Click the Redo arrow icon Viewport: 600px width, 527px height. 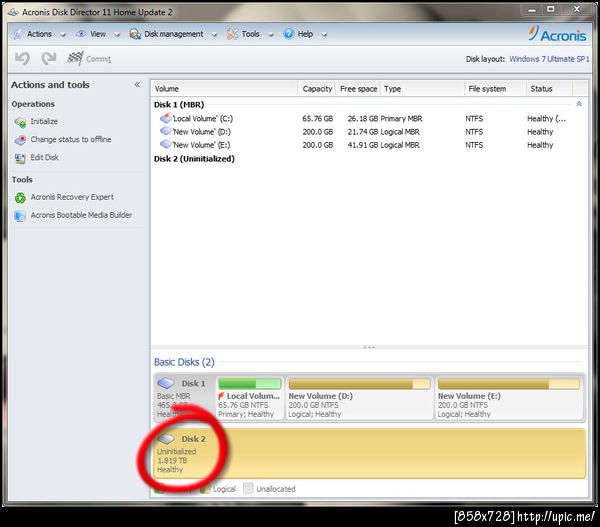coord(49,59)
